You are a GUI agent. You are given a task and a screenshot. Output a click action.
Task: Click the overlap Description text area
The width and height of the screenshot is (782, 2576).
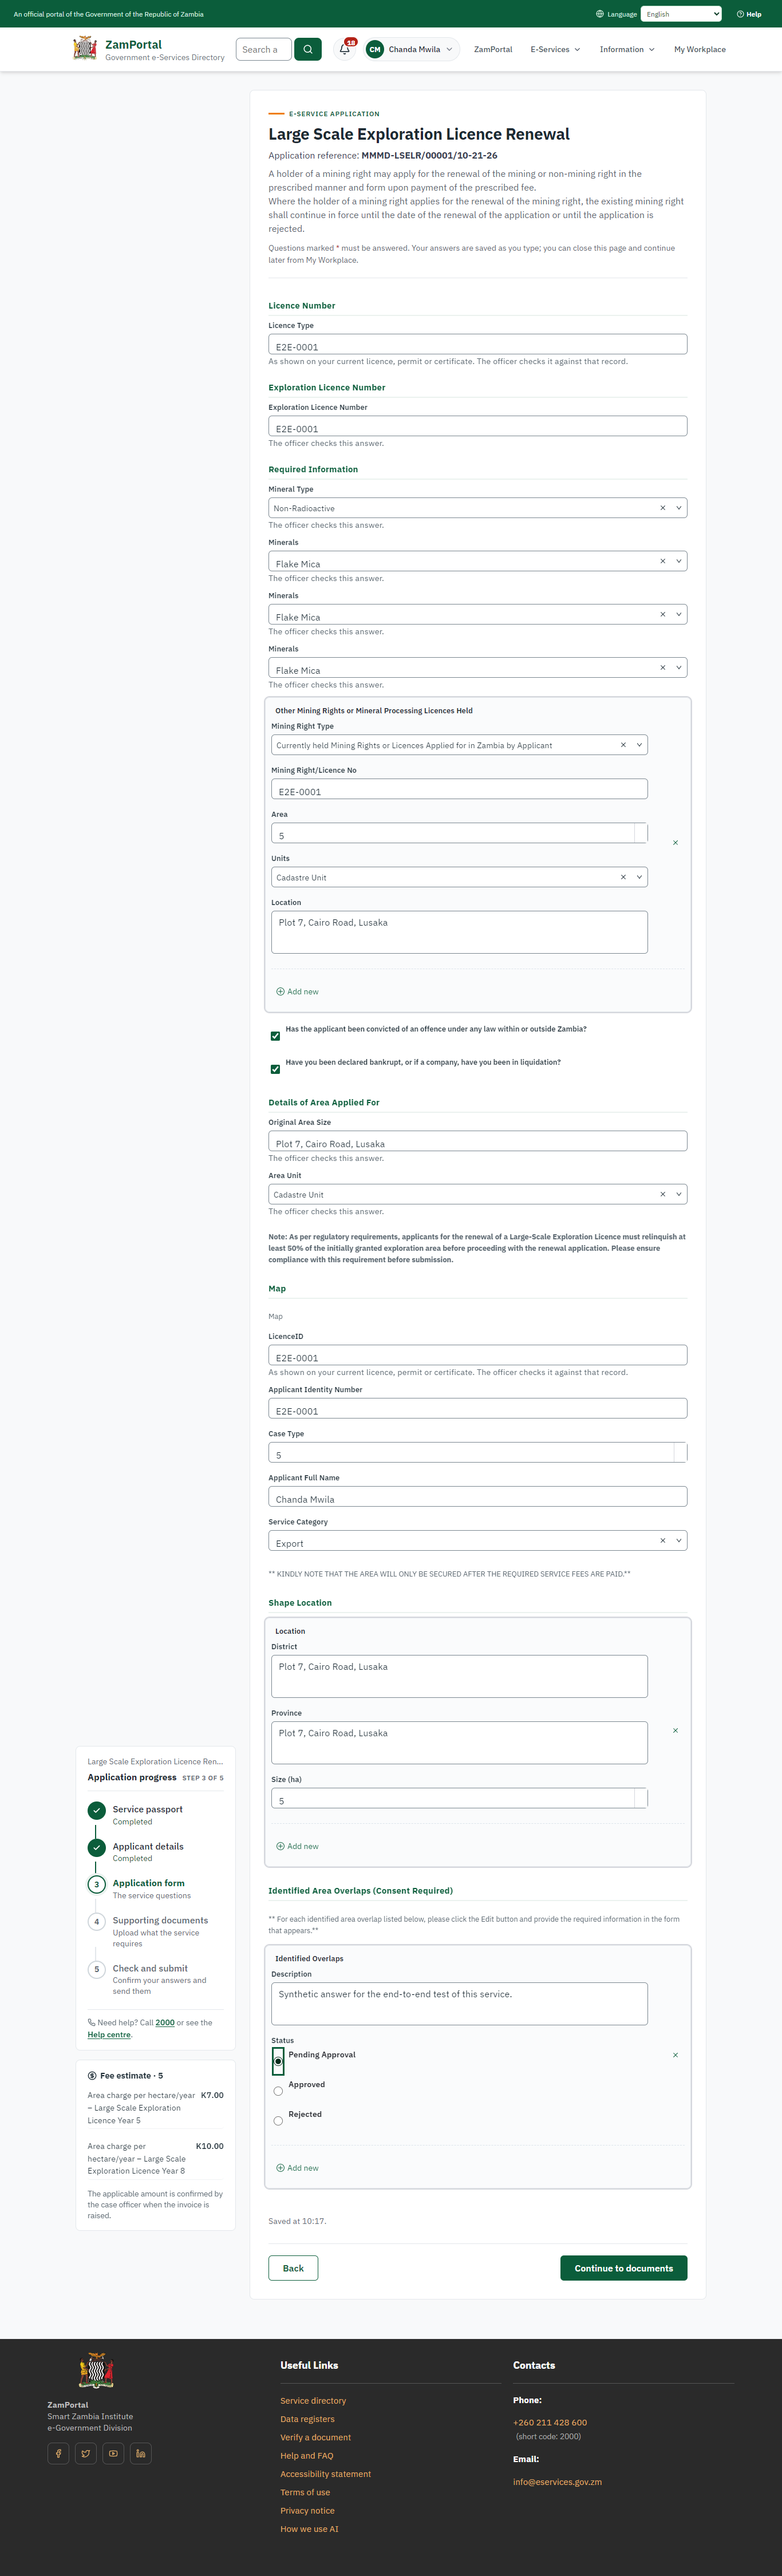pos(459,2004)
